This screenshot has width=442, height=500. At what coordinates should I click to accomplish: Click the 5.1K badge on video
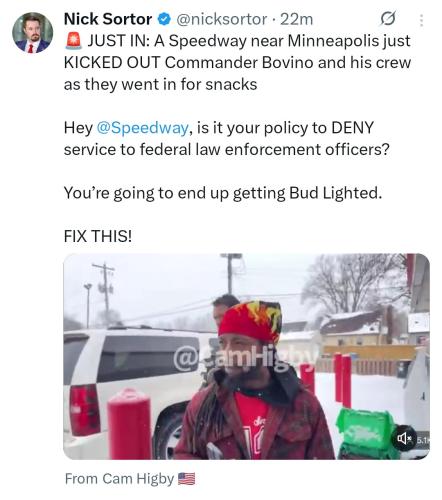(x=422, y=440)
